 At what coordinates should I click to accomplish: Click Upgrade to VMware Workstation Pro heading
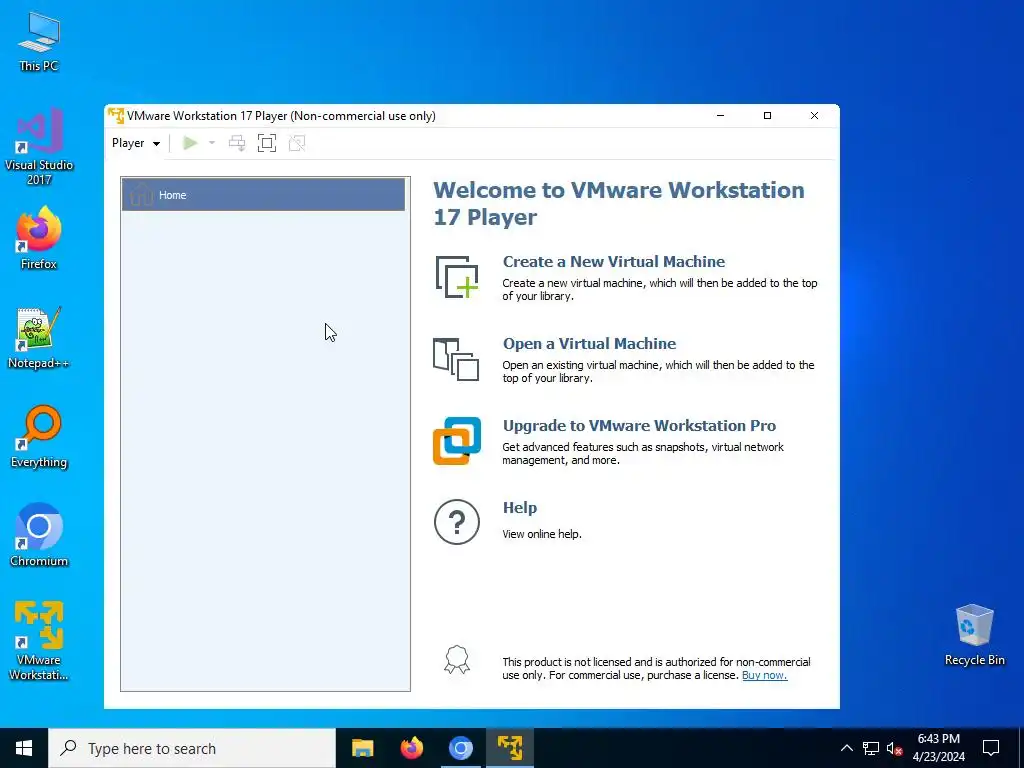[x=639, y=426]
